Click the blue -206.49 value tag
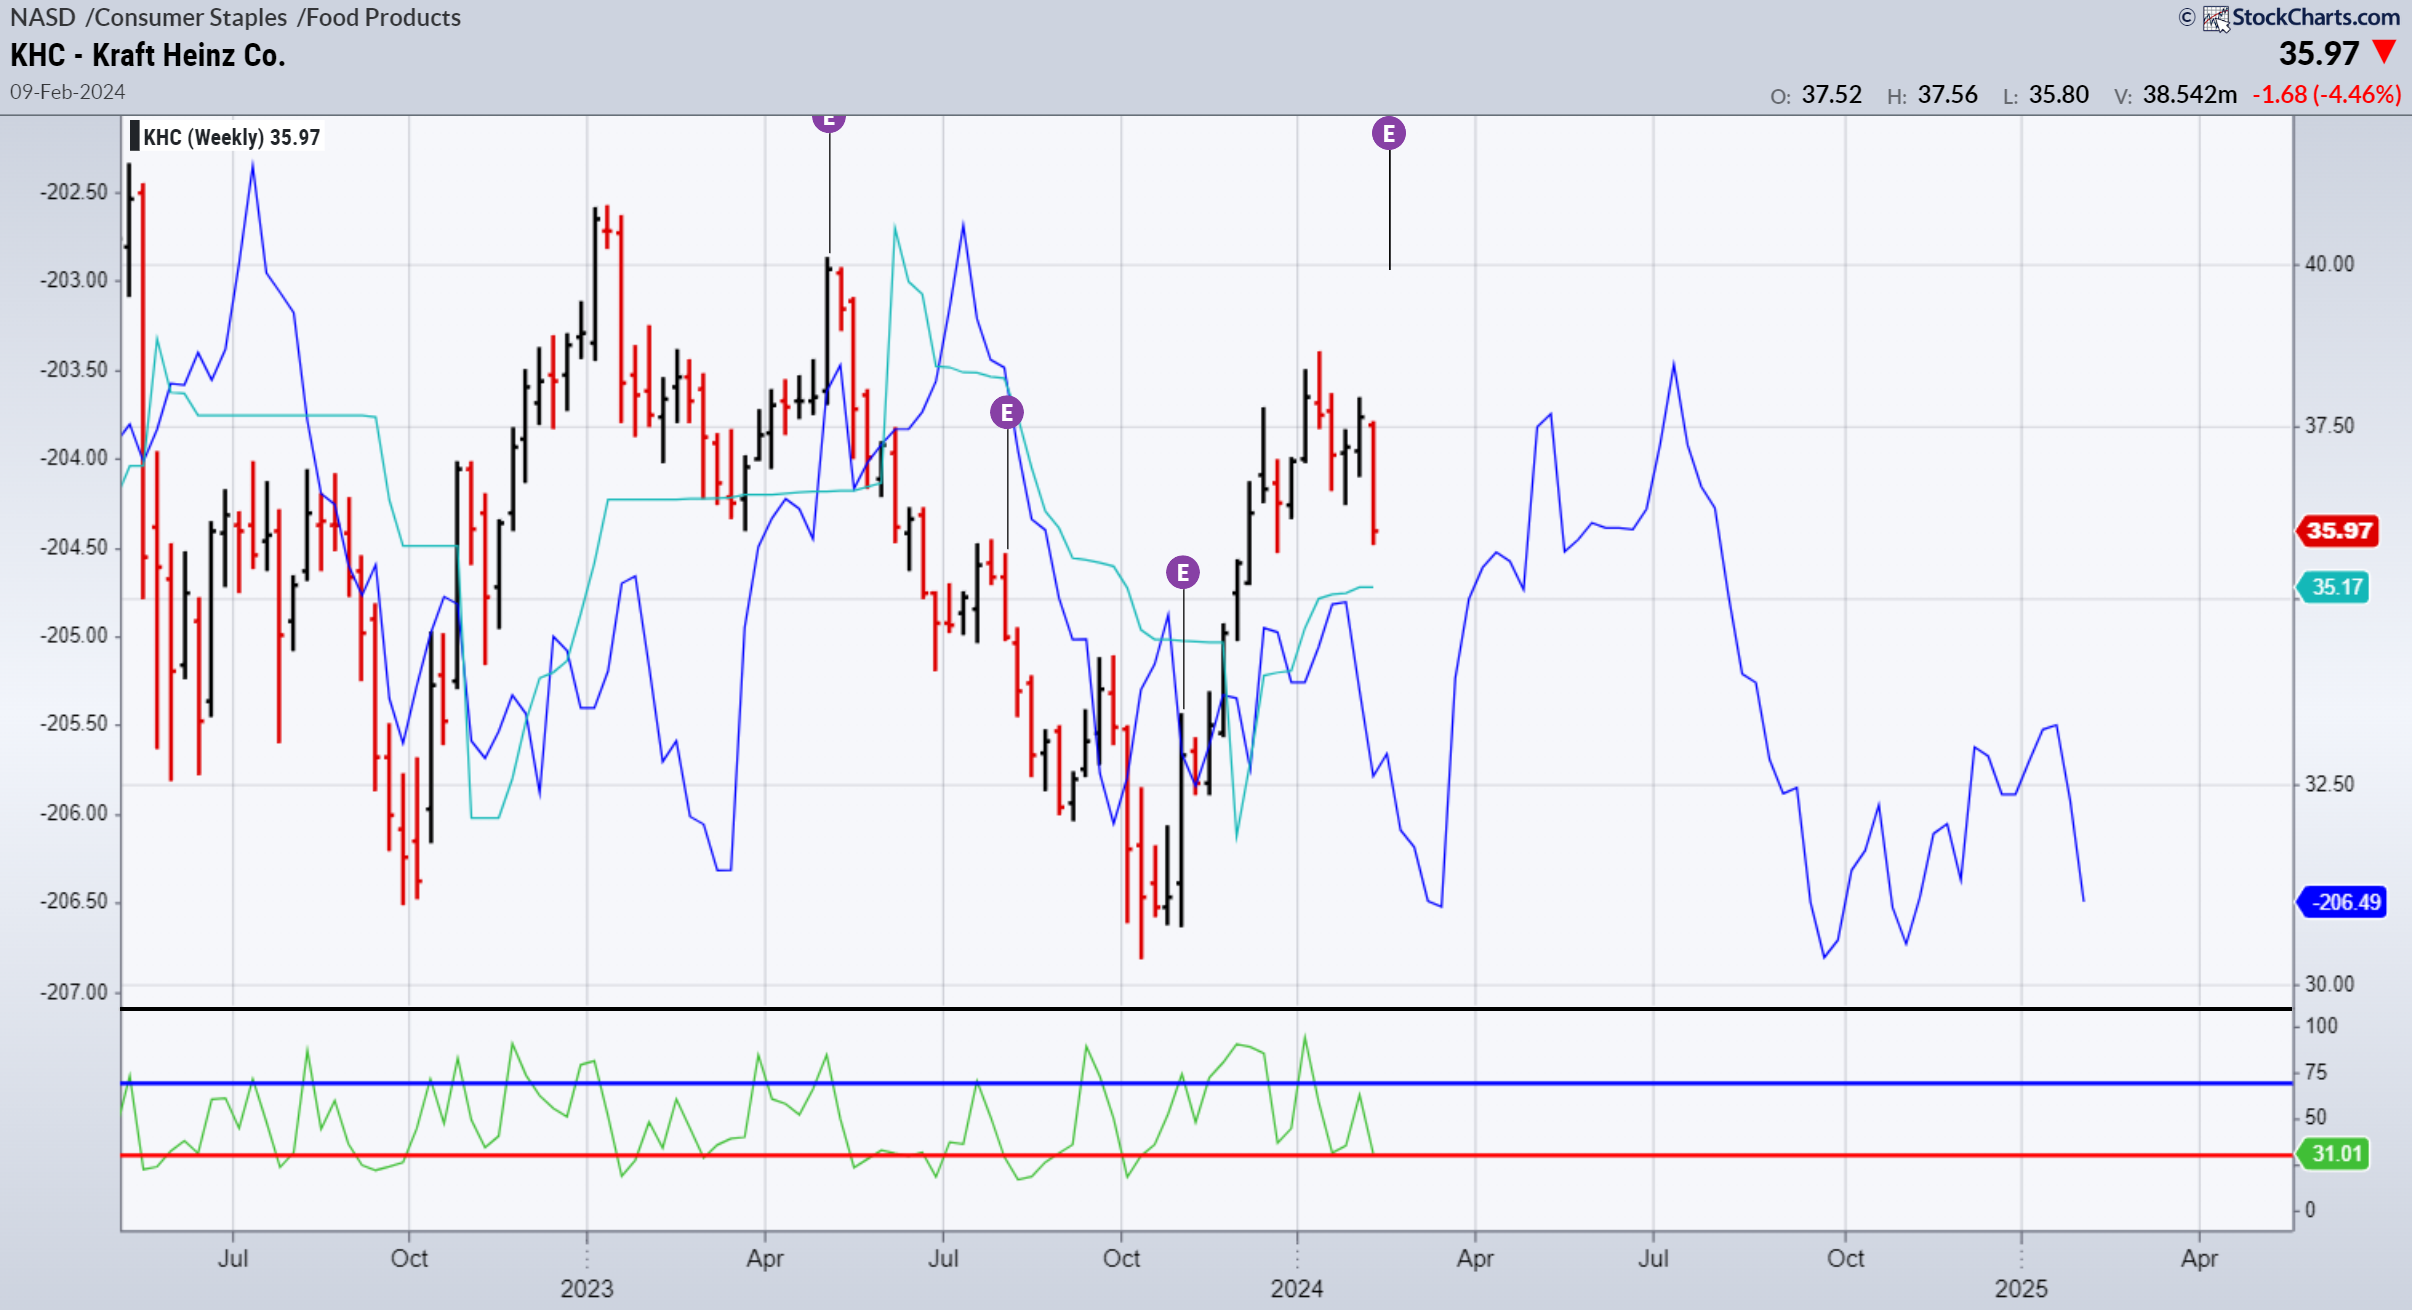Image resolution: width=2412 pixels, height=1310 pixels. pos(2343,902)
